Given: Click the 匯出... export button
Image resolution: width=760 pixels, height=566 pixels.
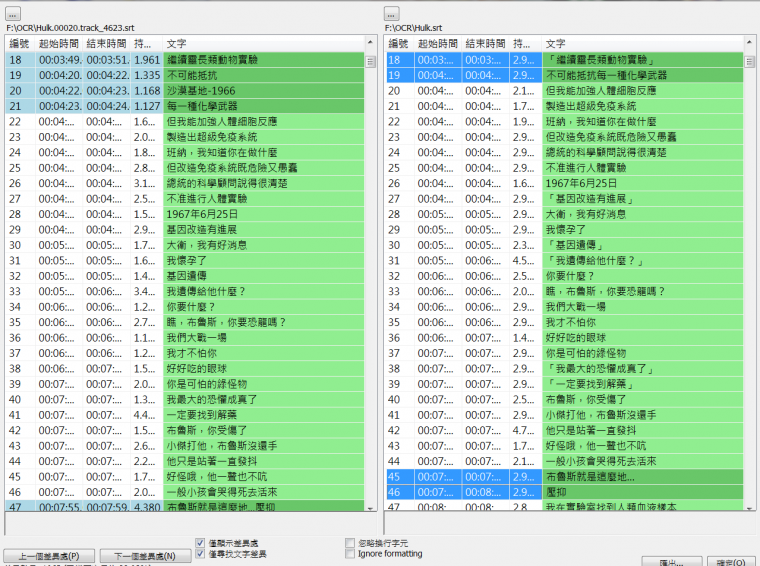Looking at the screenshot, I should [x=672, y=562].
